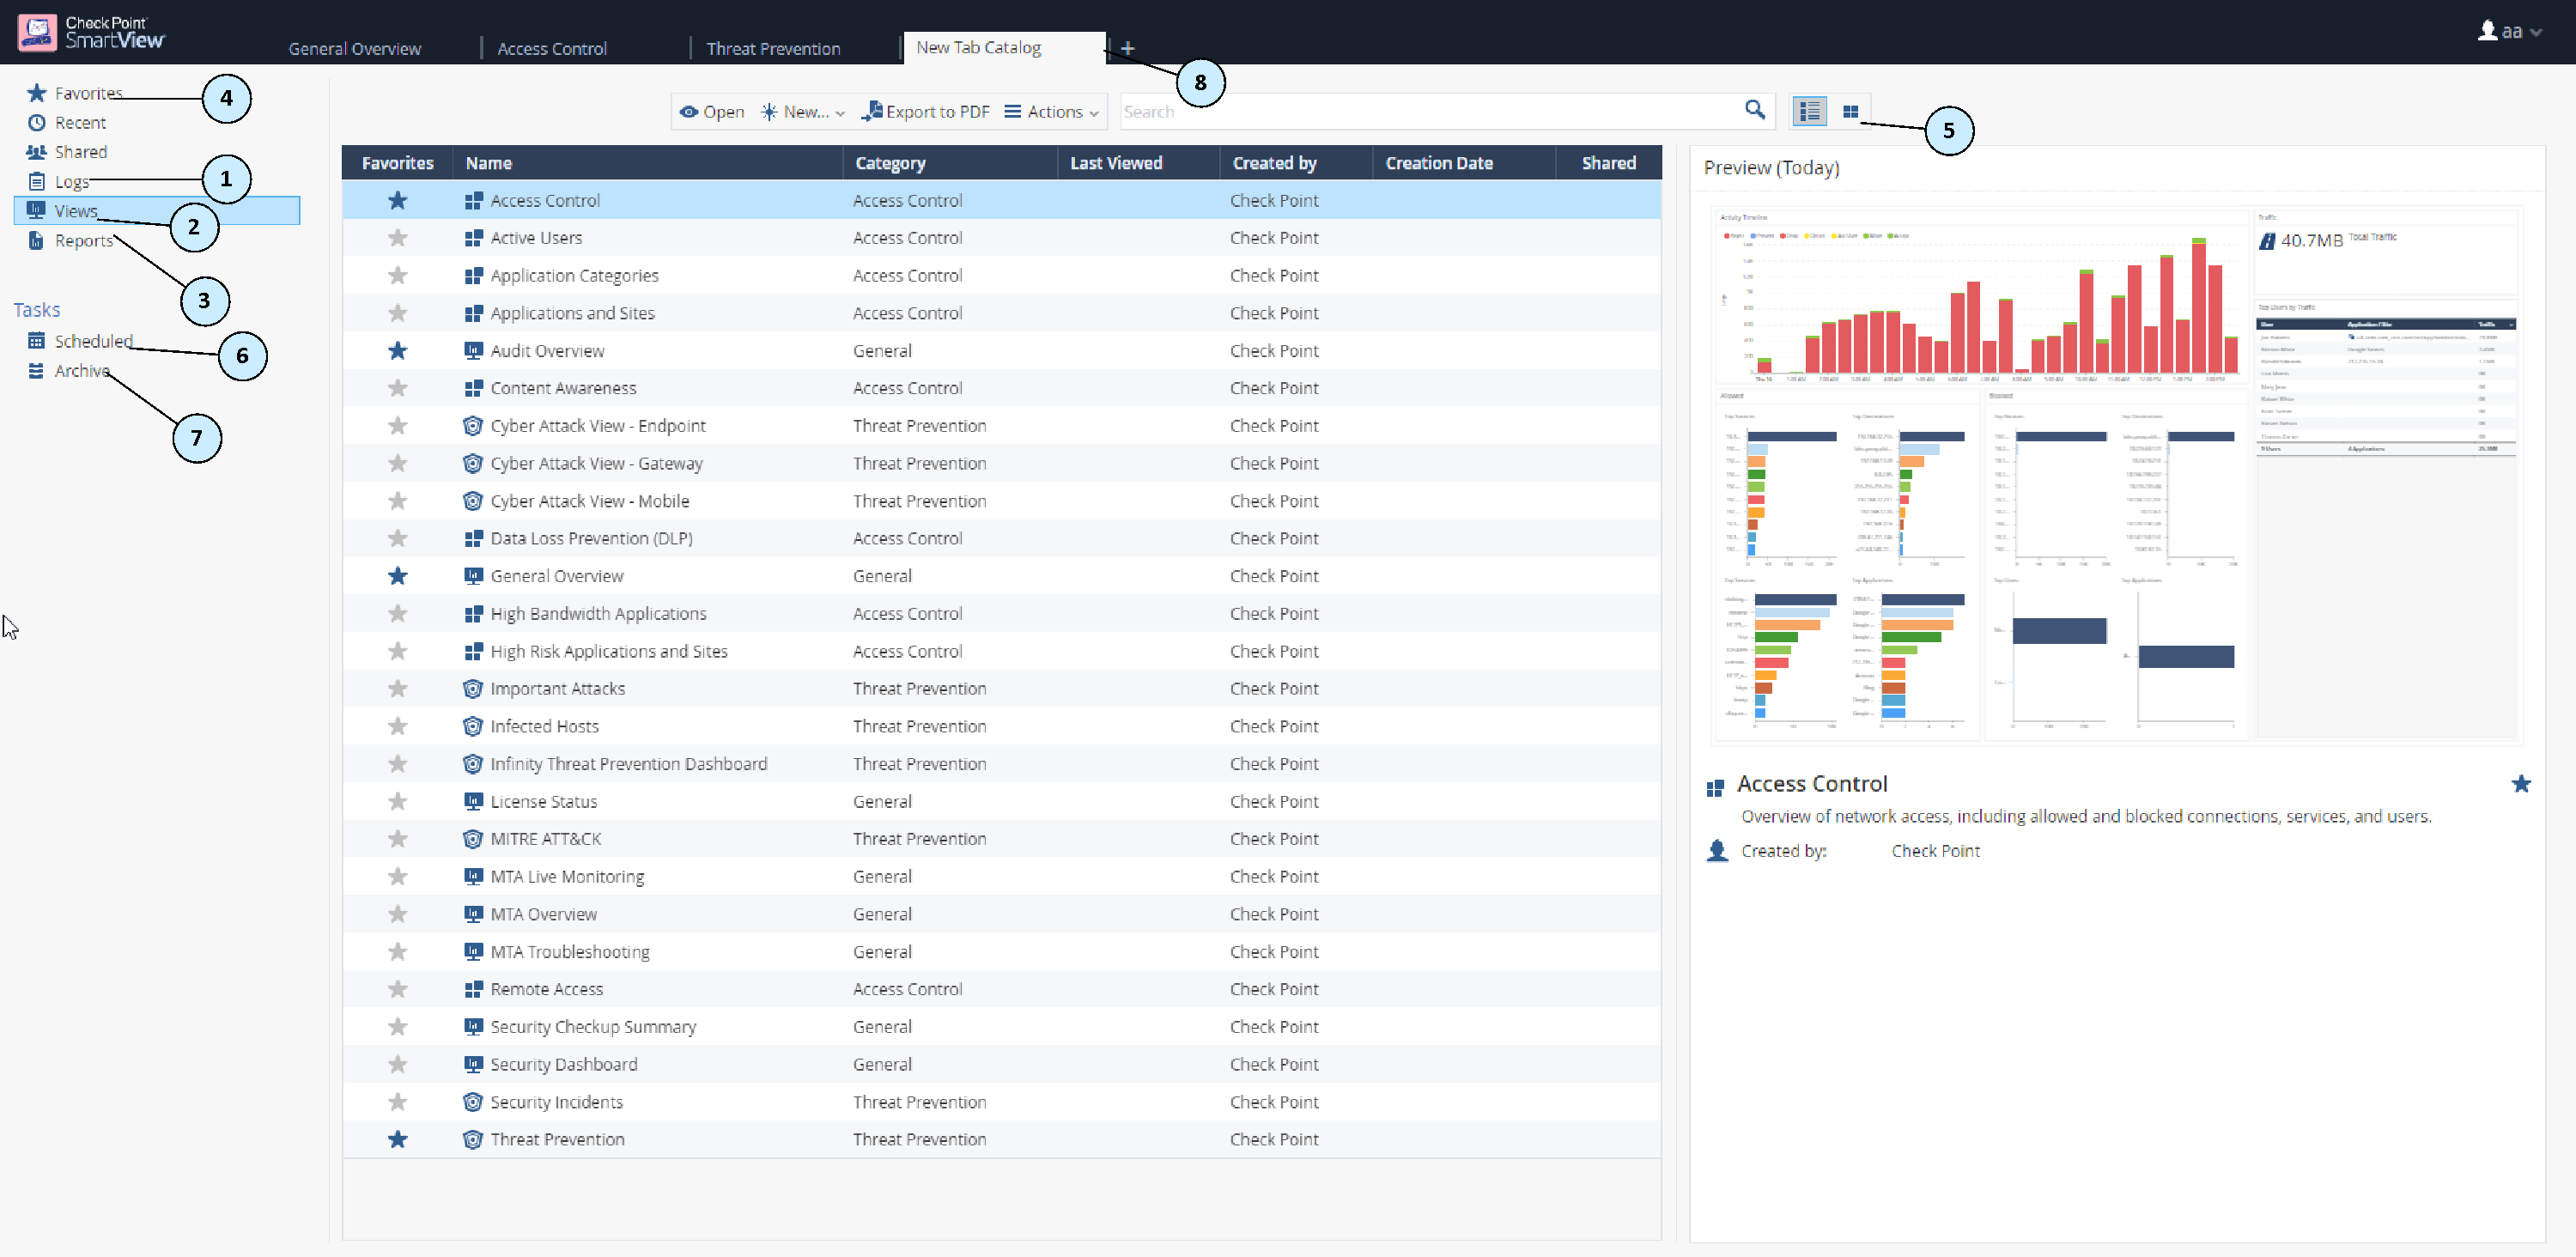
Task: Click the Reports icon in sidebar
Action: [x=37, y=240]
